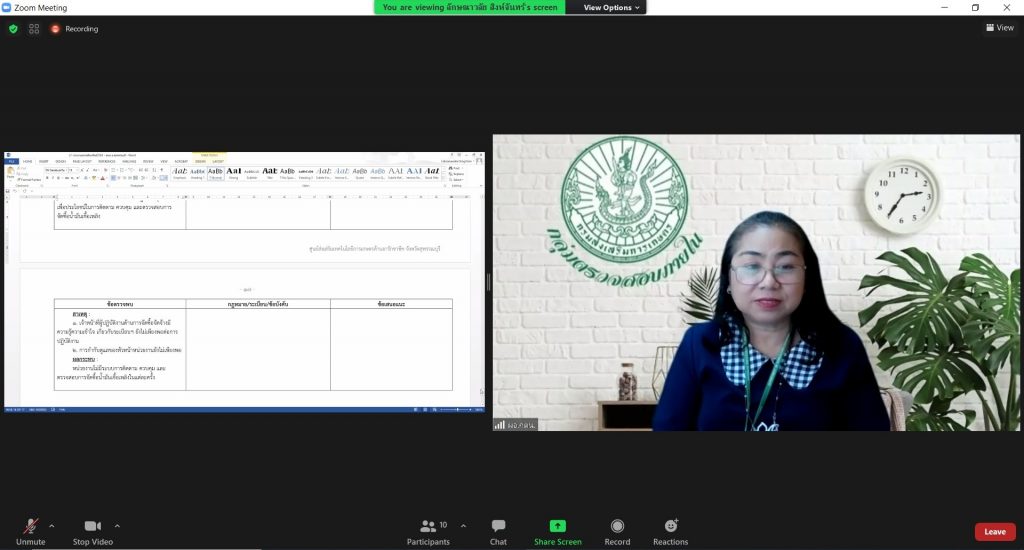Click the gallery grid icon near the shield
This screenshot has width=1024, height=550.
34,29
